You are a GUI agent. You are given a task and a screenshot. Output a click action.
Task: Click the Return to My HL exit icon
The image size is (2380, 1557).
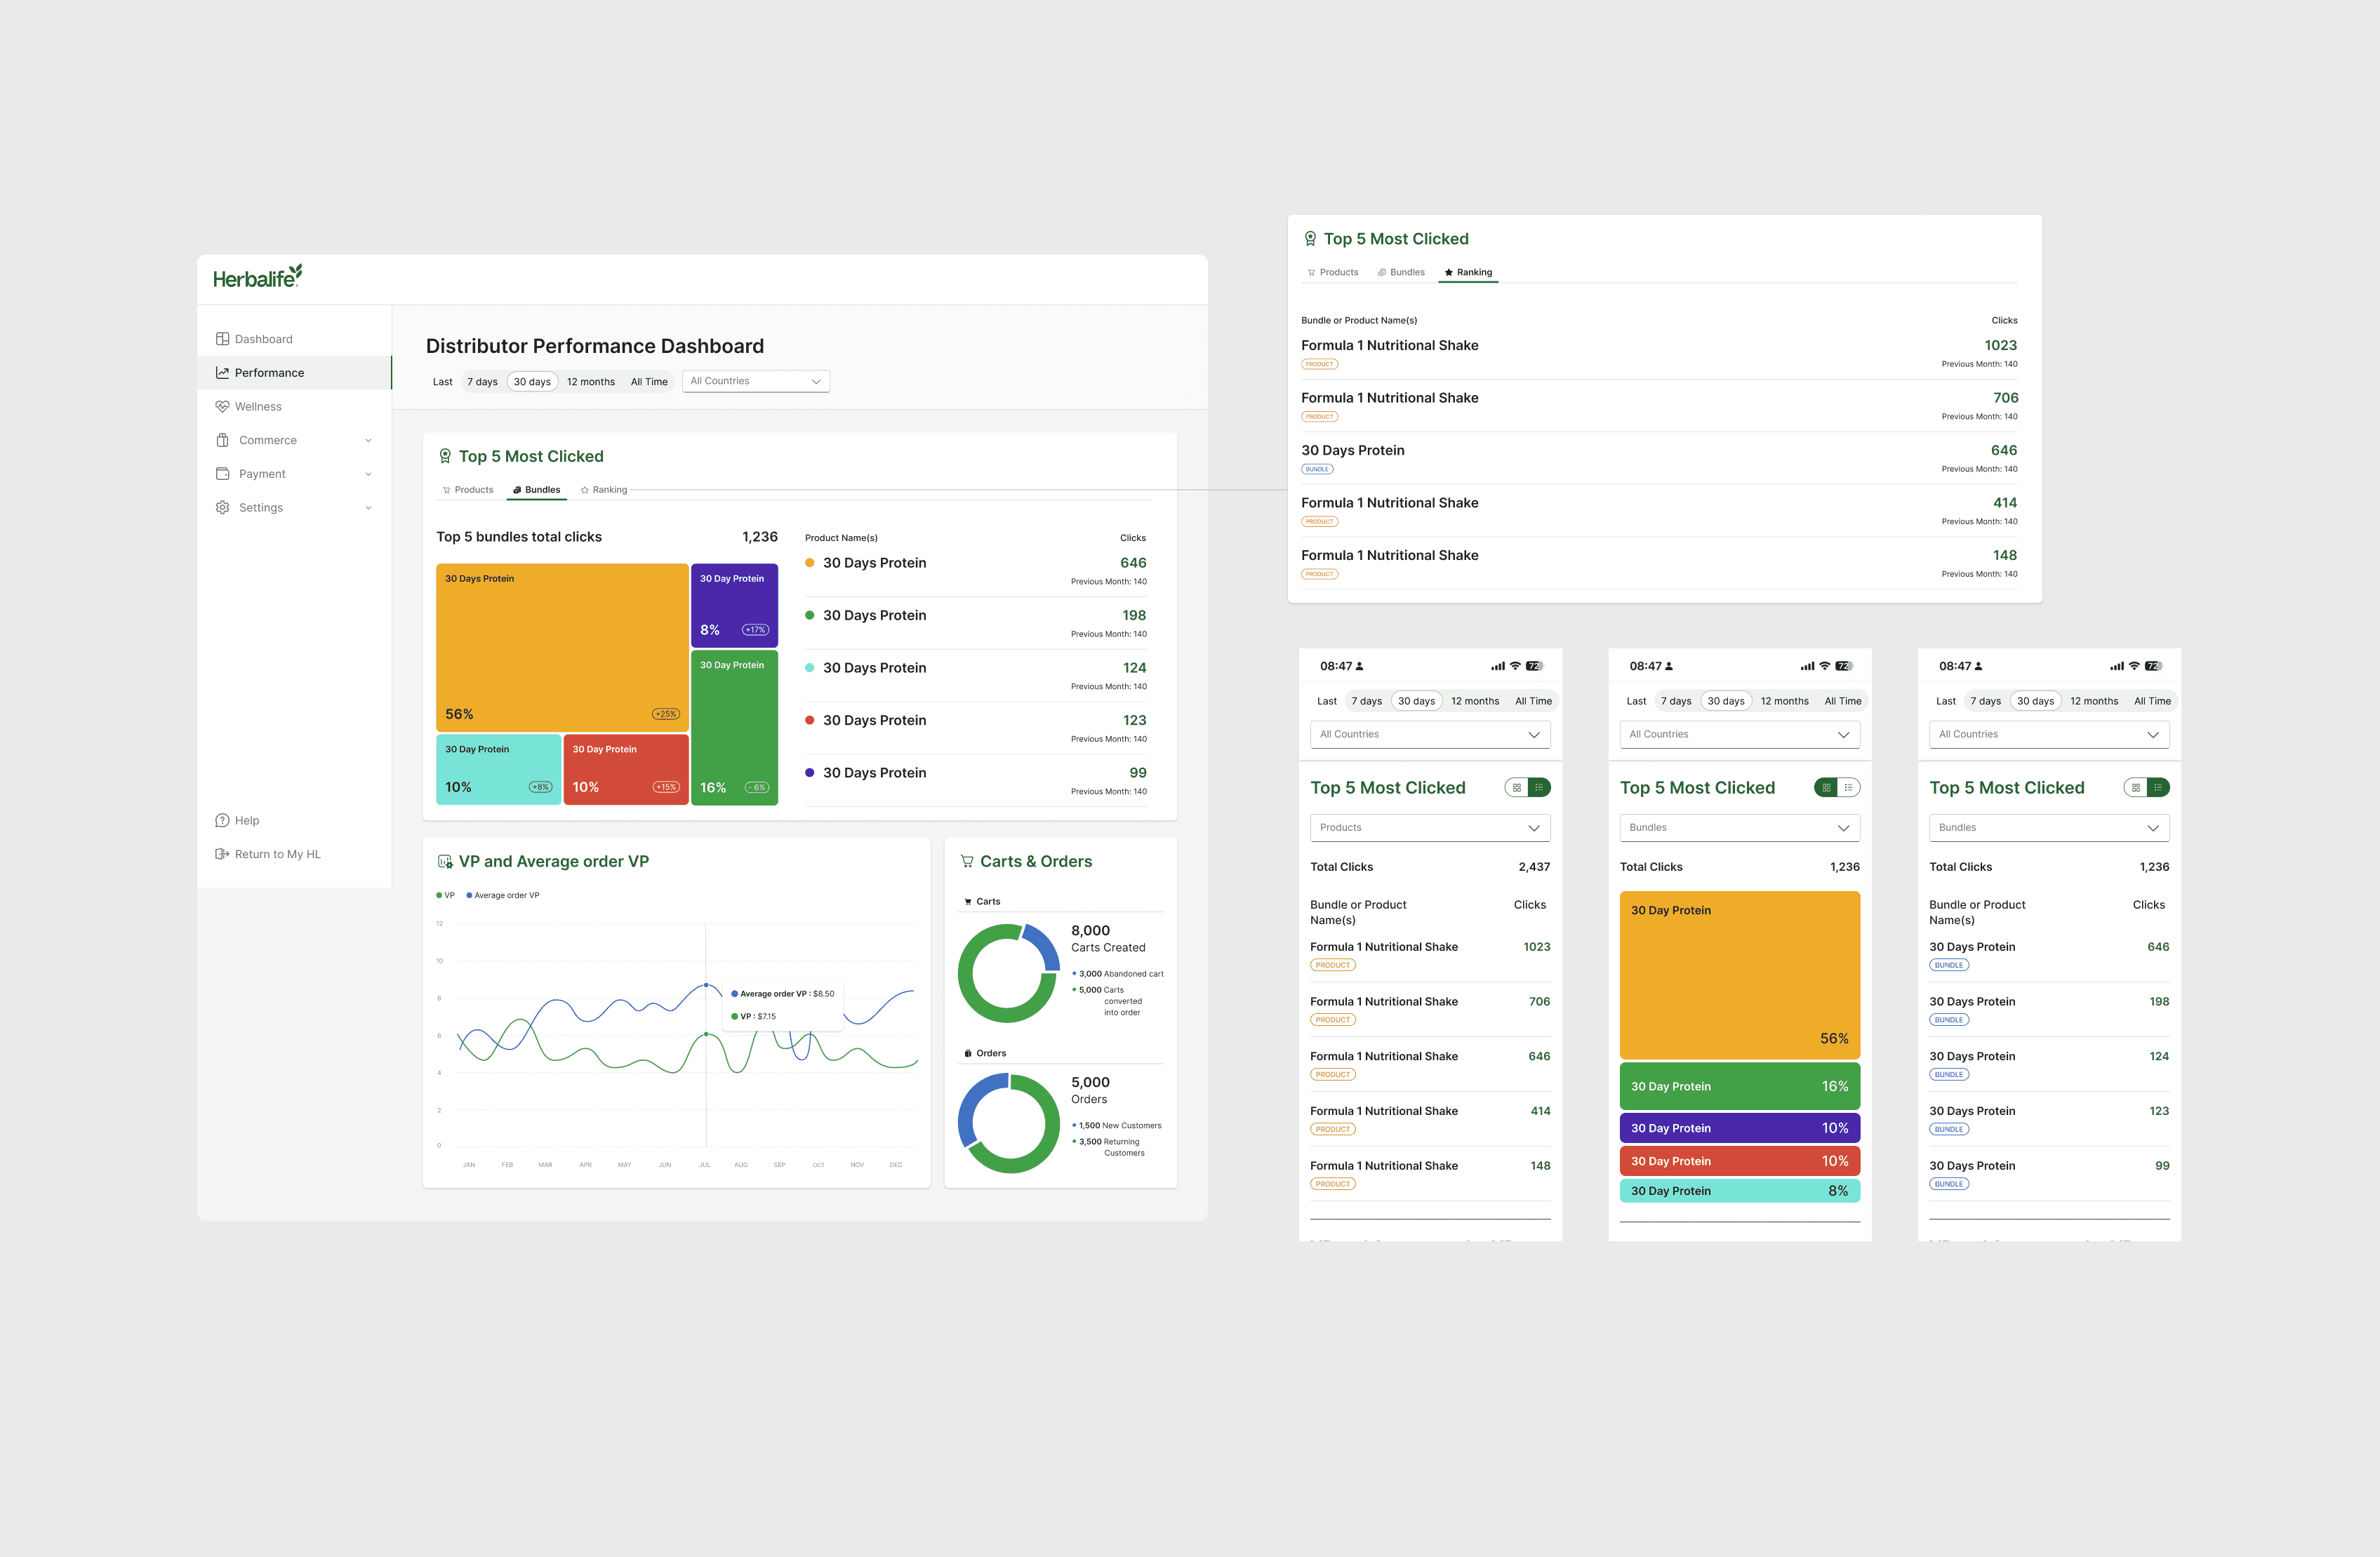pyautogui.click(x=222, y=854)
